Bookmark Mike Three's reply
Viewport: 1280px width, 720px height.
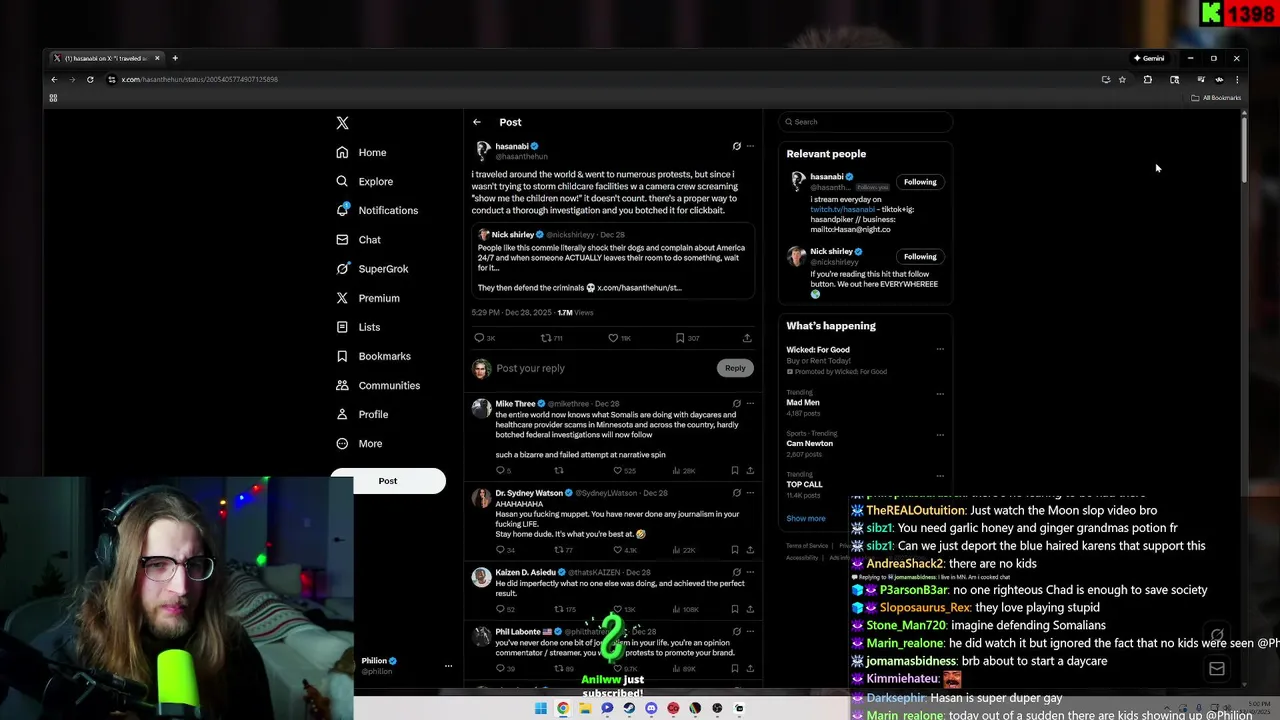click(734, 470)
